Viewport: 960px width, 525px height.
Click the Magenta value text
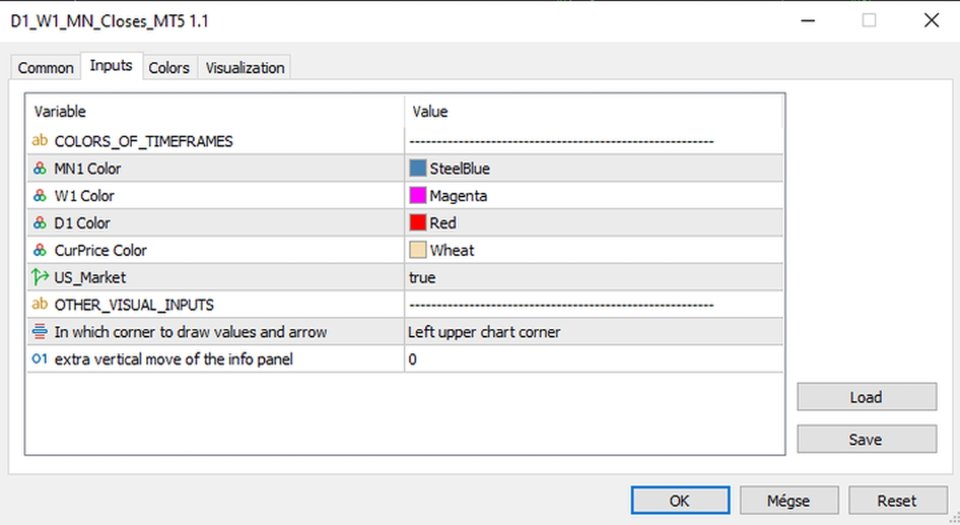[459, 196]
